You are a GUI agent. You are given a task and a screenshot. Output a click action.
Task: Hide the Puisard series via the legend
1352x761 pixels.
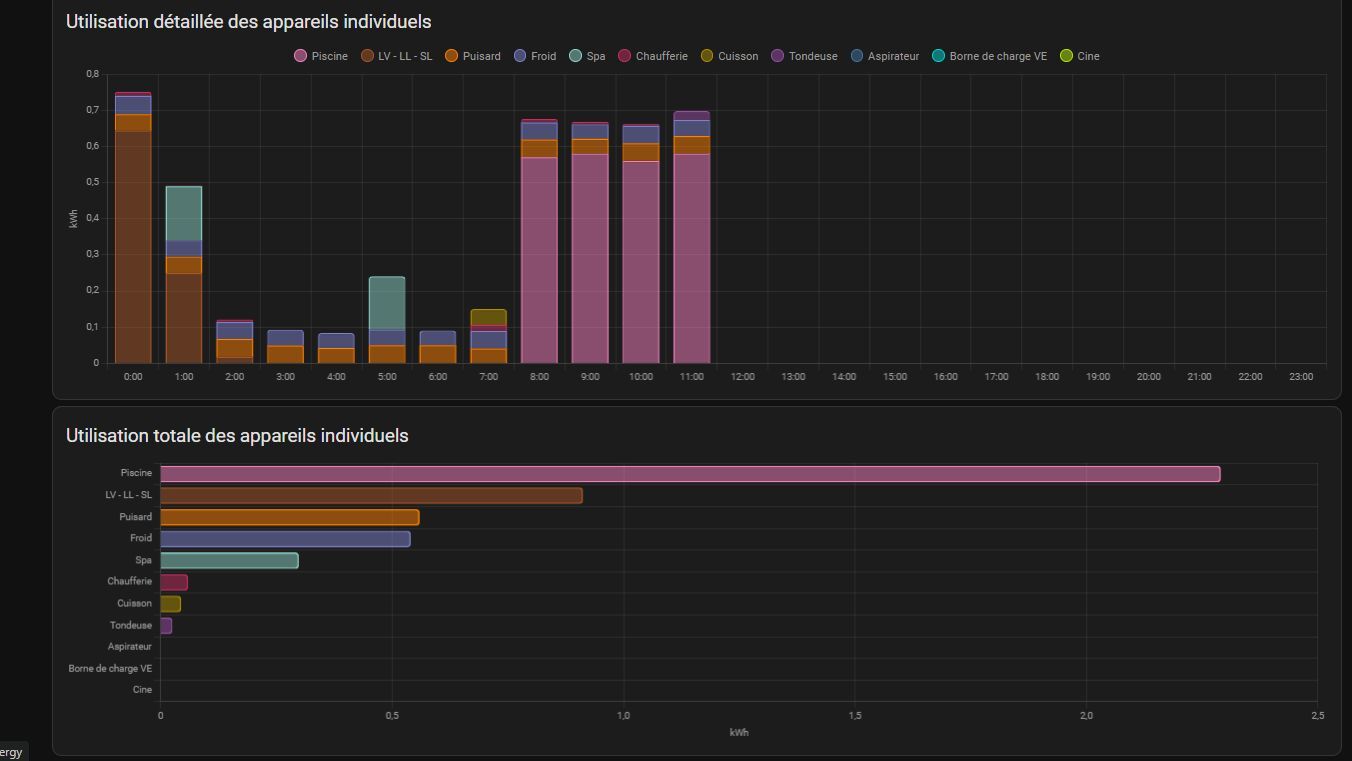[472, 56]
